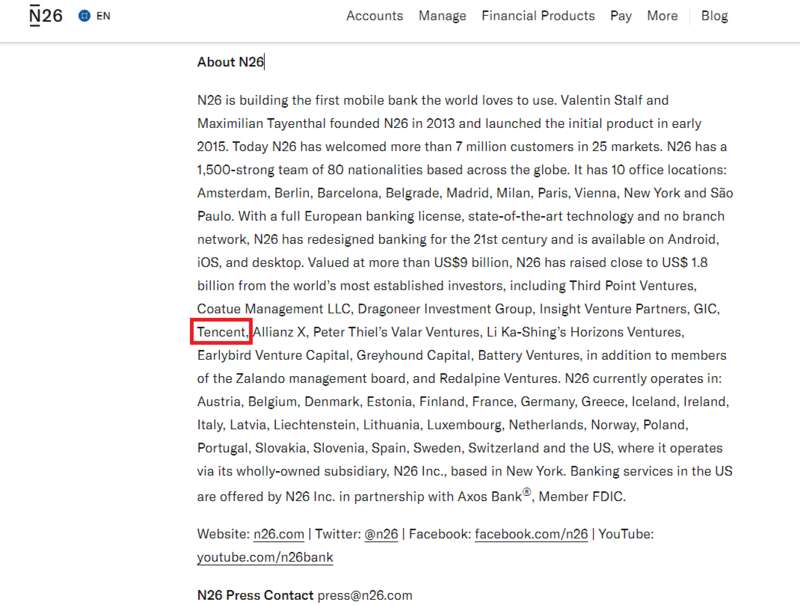
Task: Expand the More menu
Action: [662, 16]
